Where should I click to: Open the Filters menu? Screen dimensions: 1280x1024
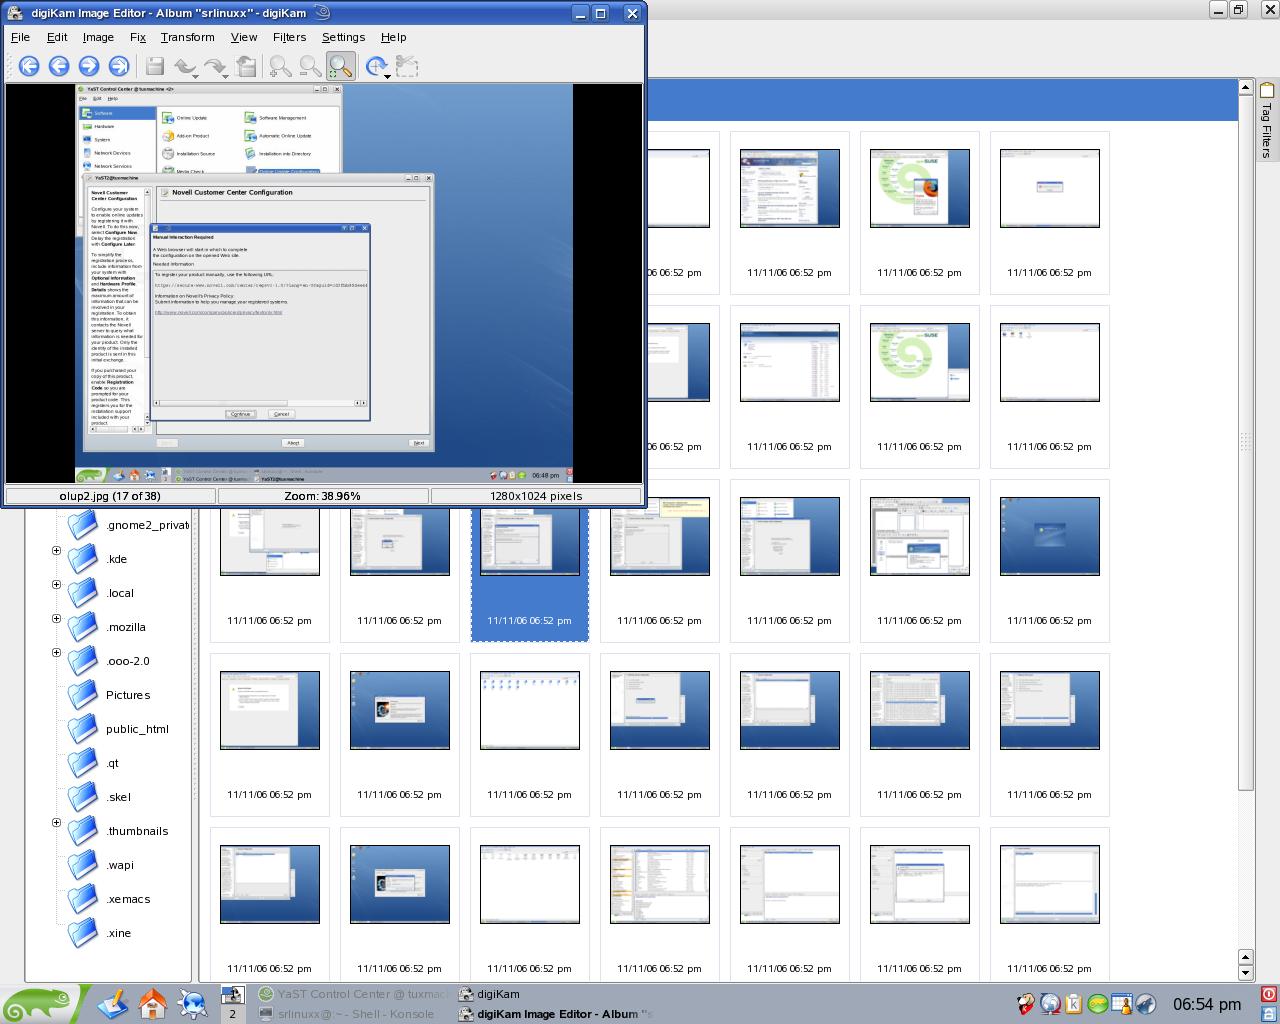(x=289, y=37)
